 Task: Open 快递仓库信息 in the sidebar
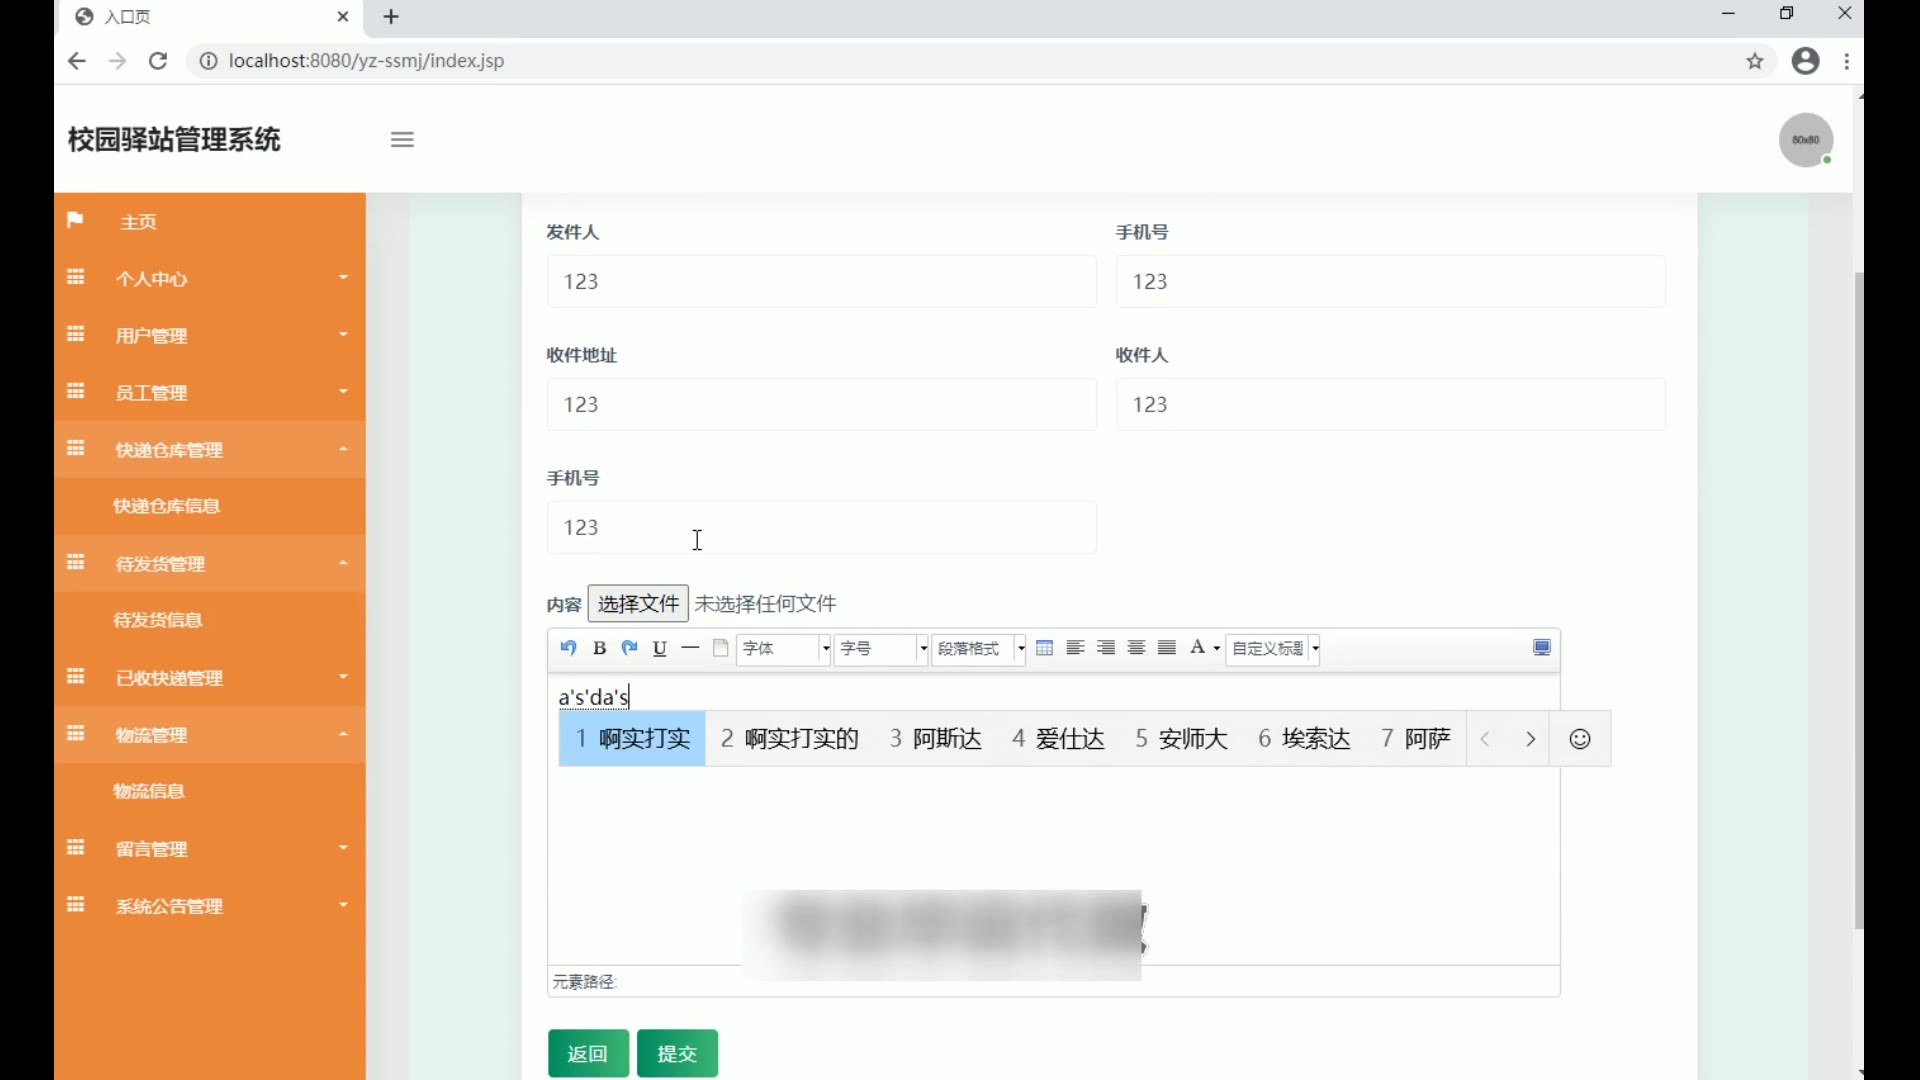pos(166,506)
